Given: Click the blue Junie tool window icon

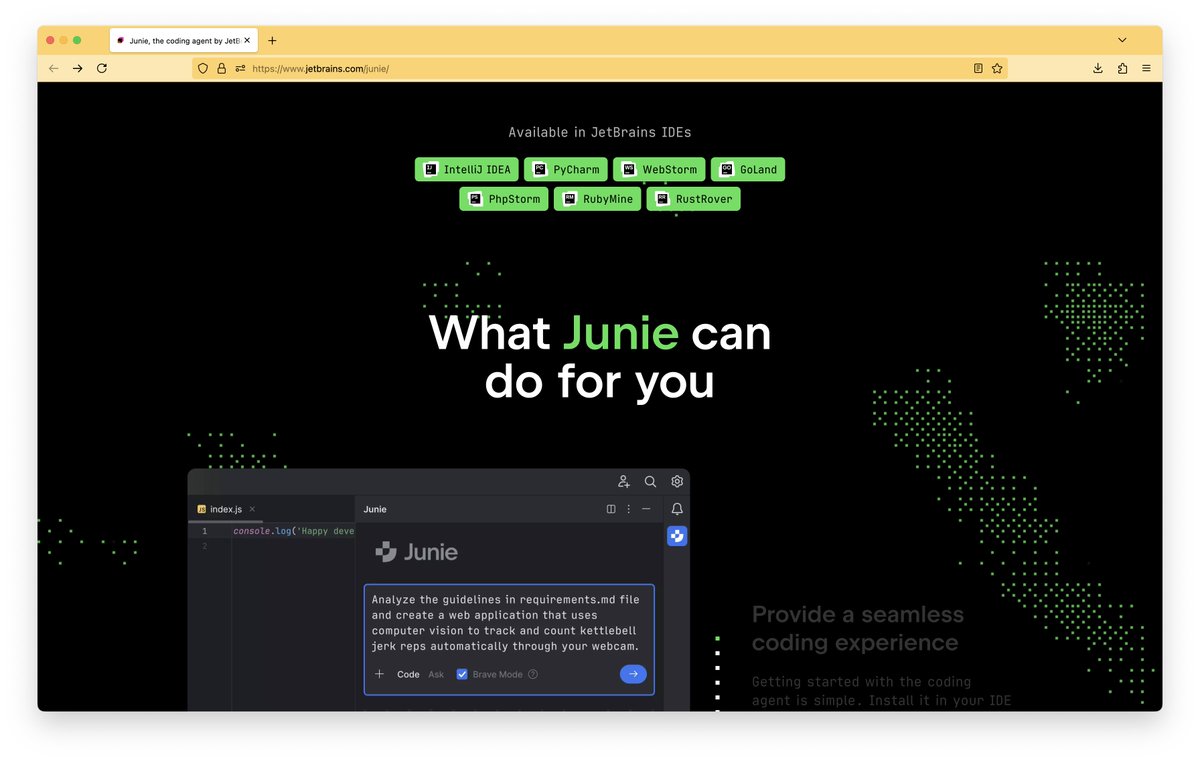Looking at the screenshot, I should pyautogui.click(x=677, y=536).
